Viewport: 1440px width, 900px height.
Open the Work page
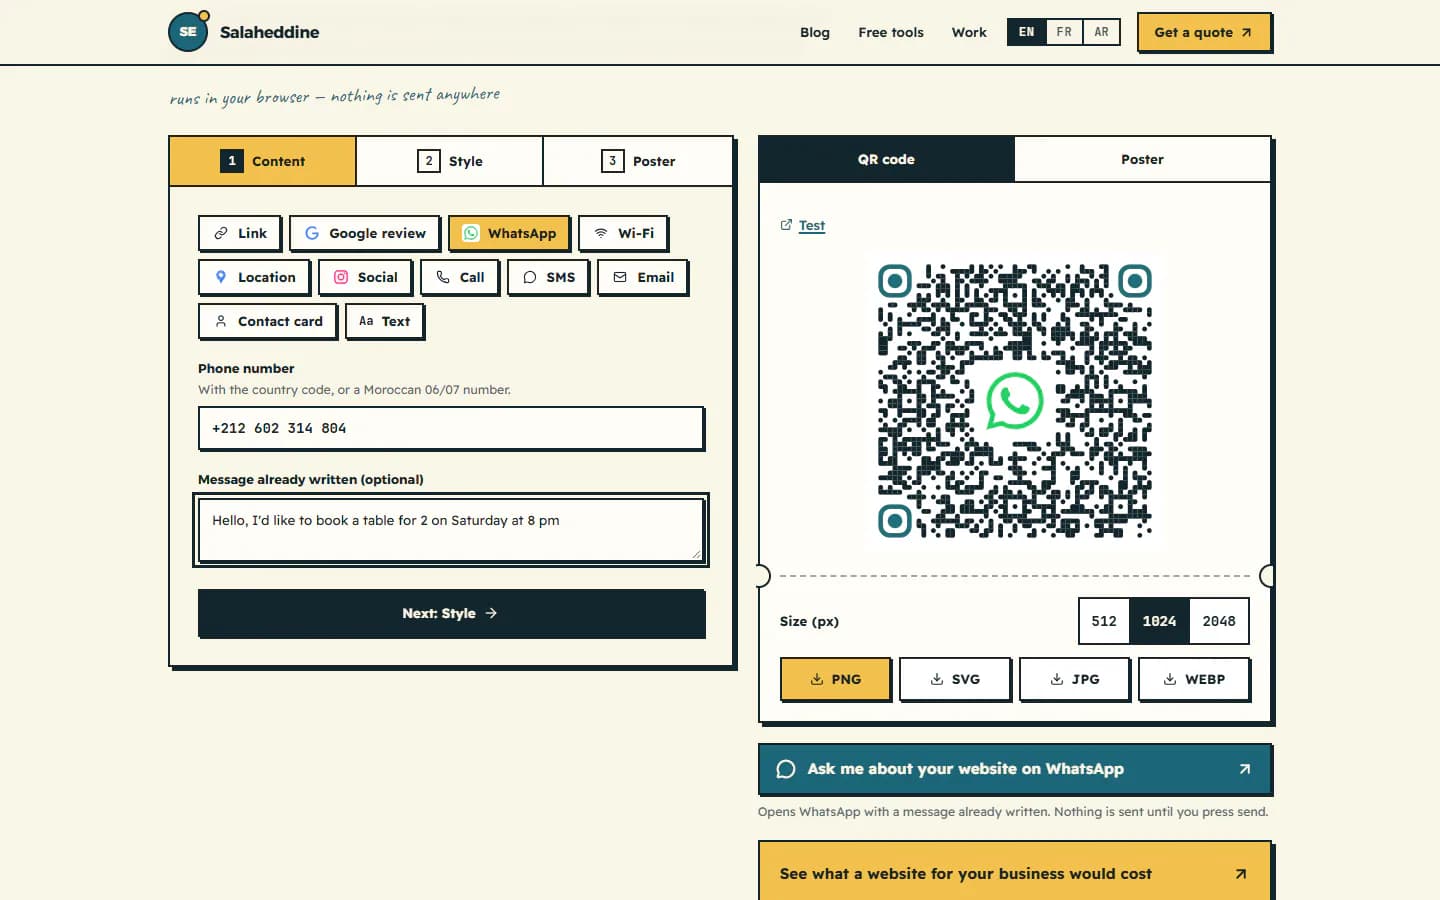click(969, 32)
